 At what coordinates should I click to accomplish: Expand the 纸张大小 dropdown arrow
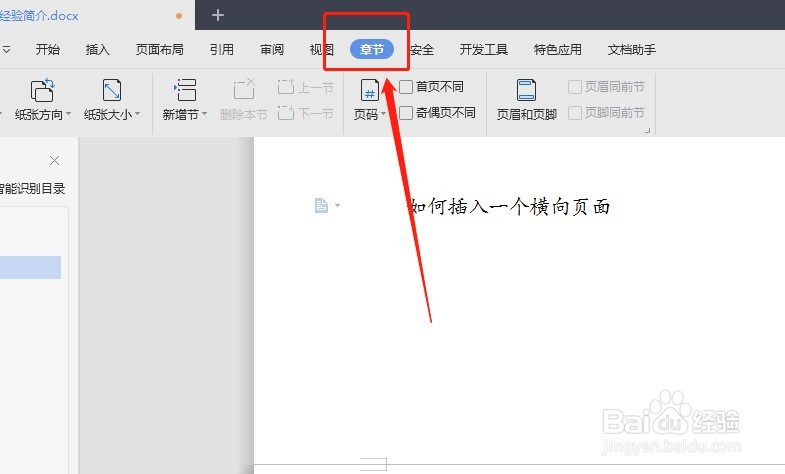[138, 114]
